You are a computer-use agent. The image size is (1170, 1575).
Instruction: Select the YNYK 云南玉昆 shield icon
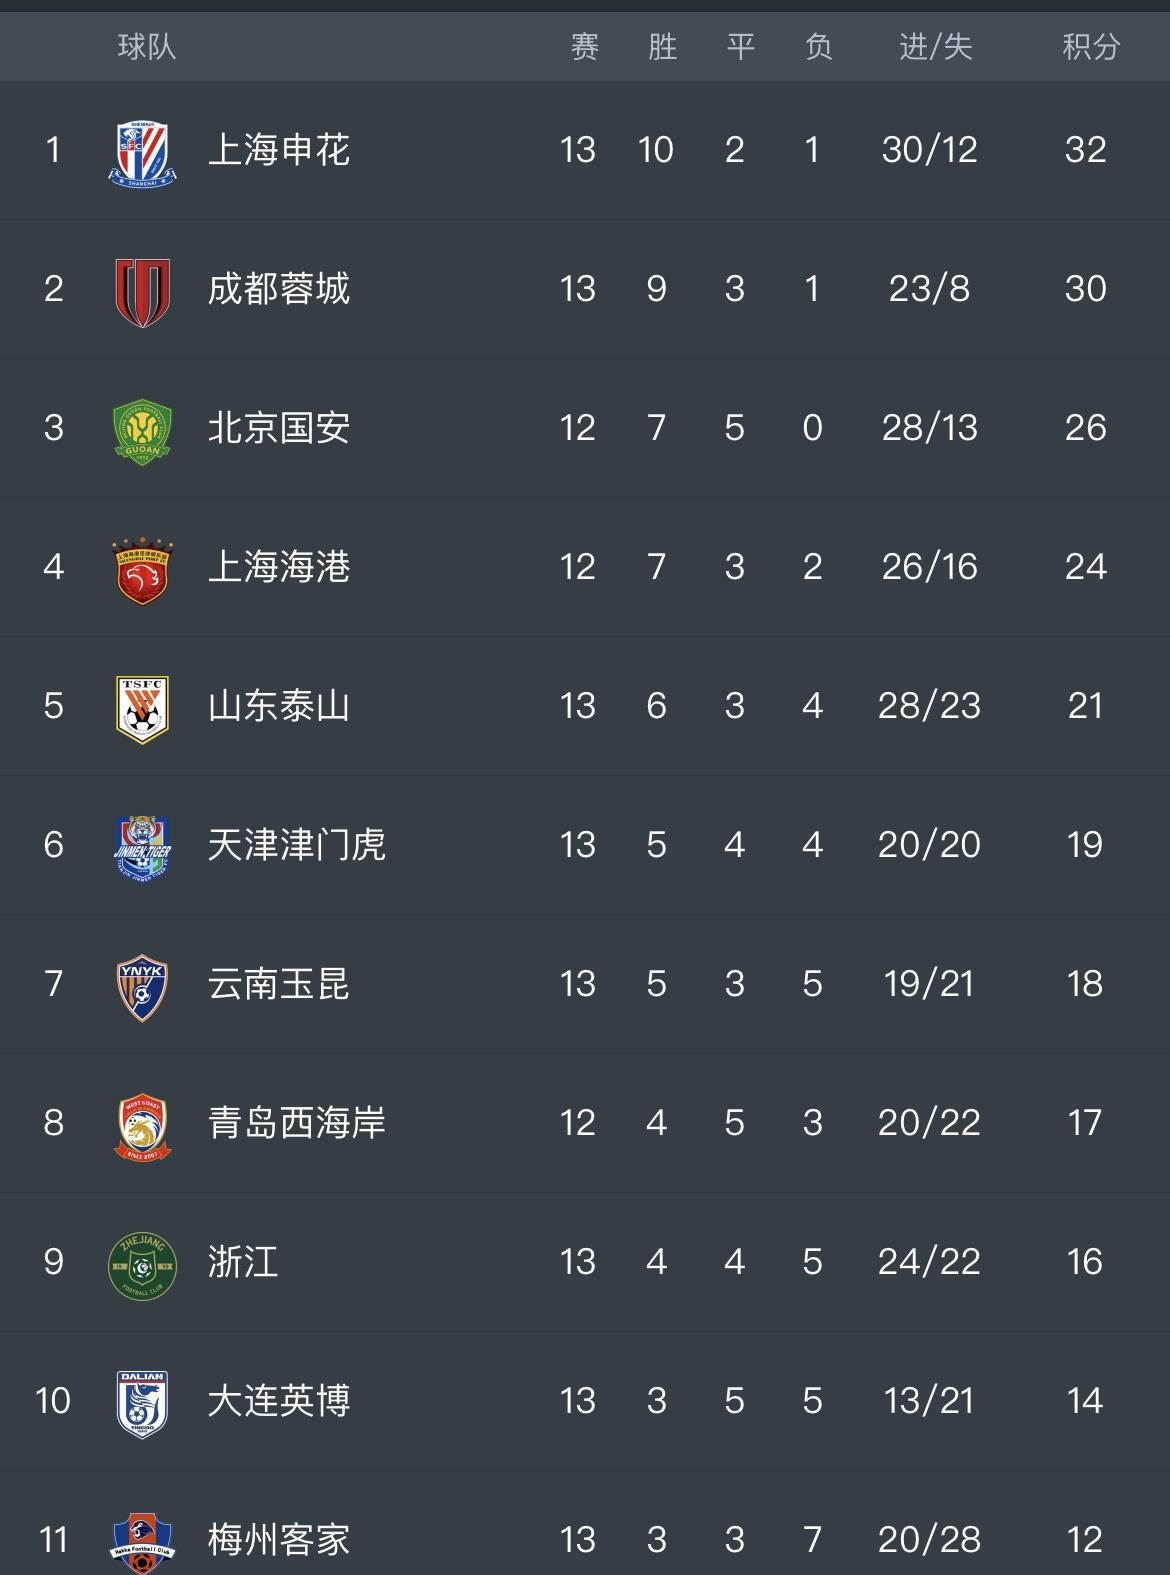tap(142, 986)
